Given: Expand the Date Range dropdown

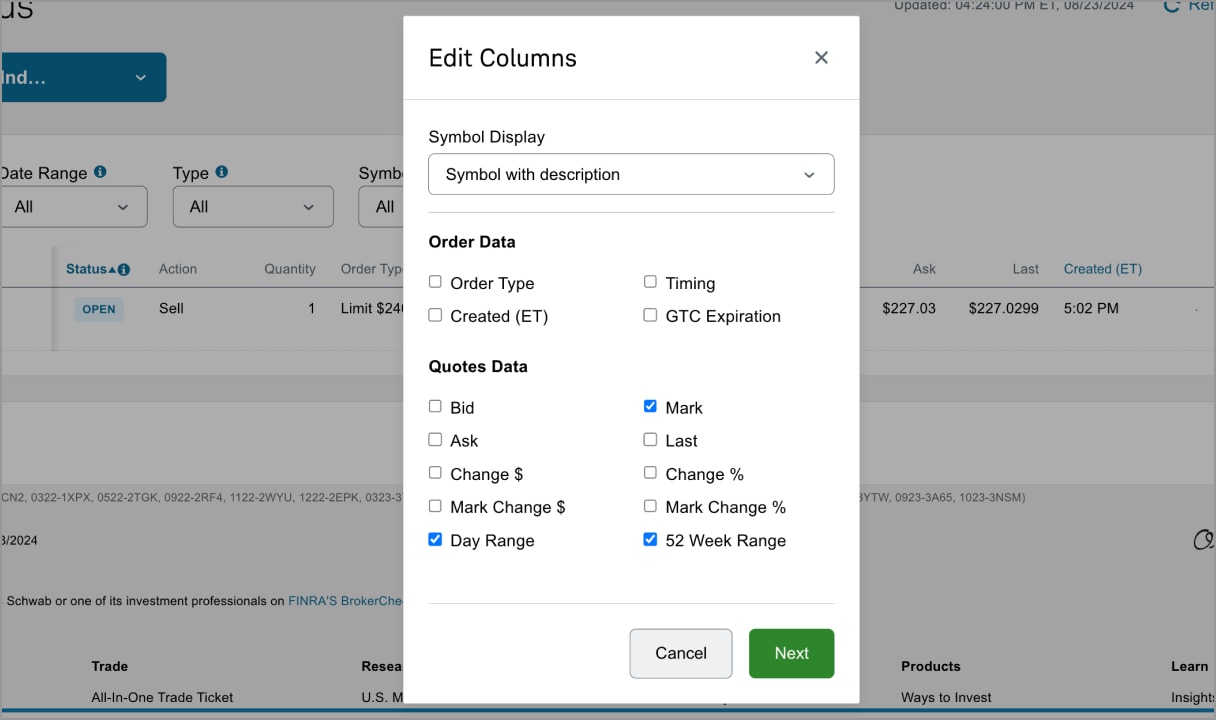Looking at the screenshot, I should (x=73, y=207).
